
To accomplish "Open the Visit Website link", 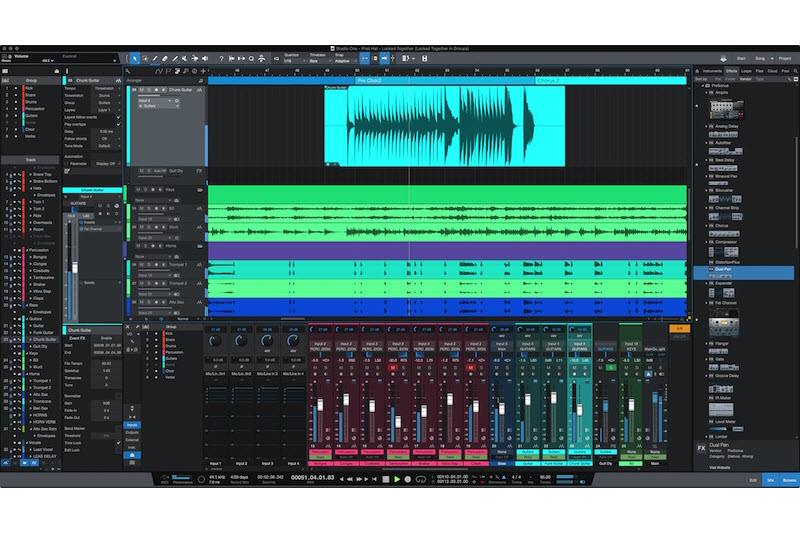I will pos(719,467).
